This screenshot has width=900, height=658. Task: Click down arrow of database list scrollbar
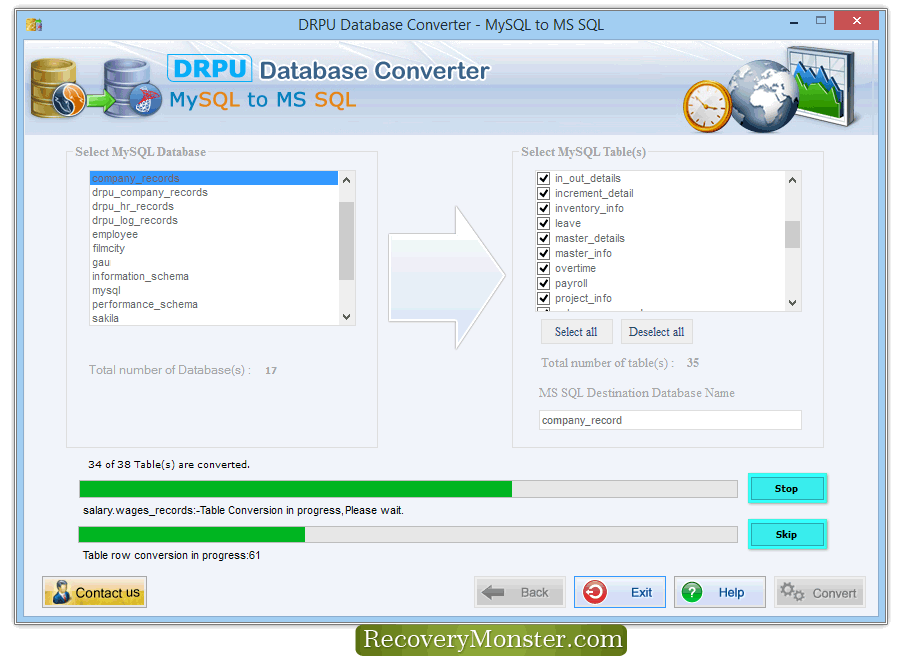346,317
